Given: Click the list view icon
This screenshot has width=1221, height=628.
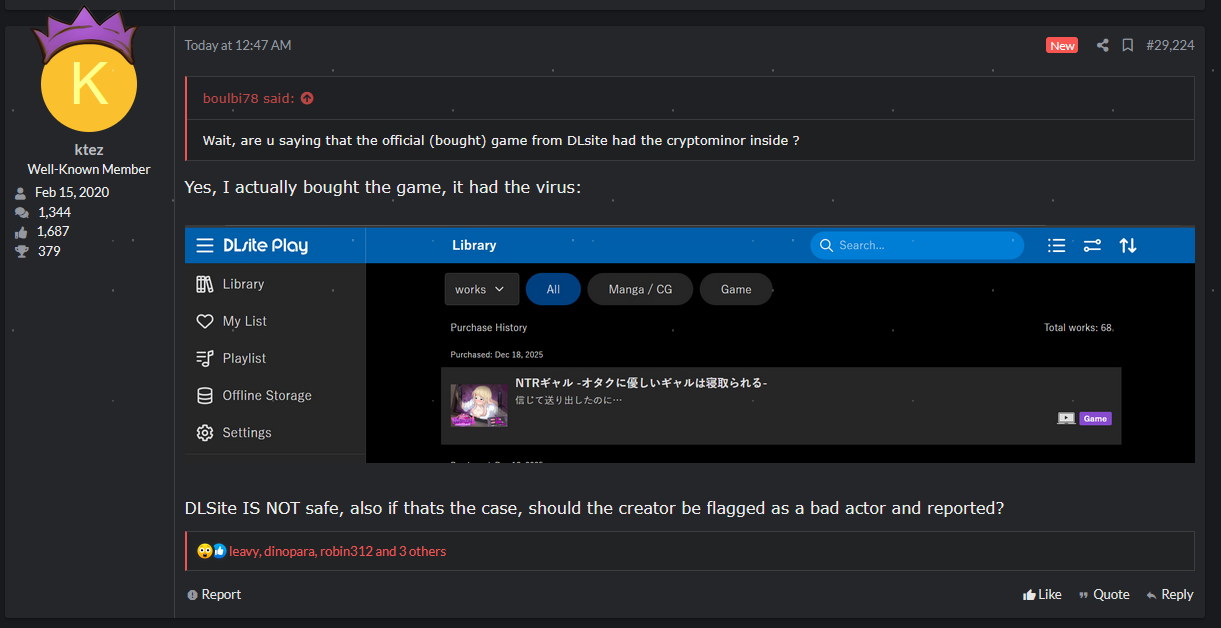Looking at the screenshot, I should 1056,246.
